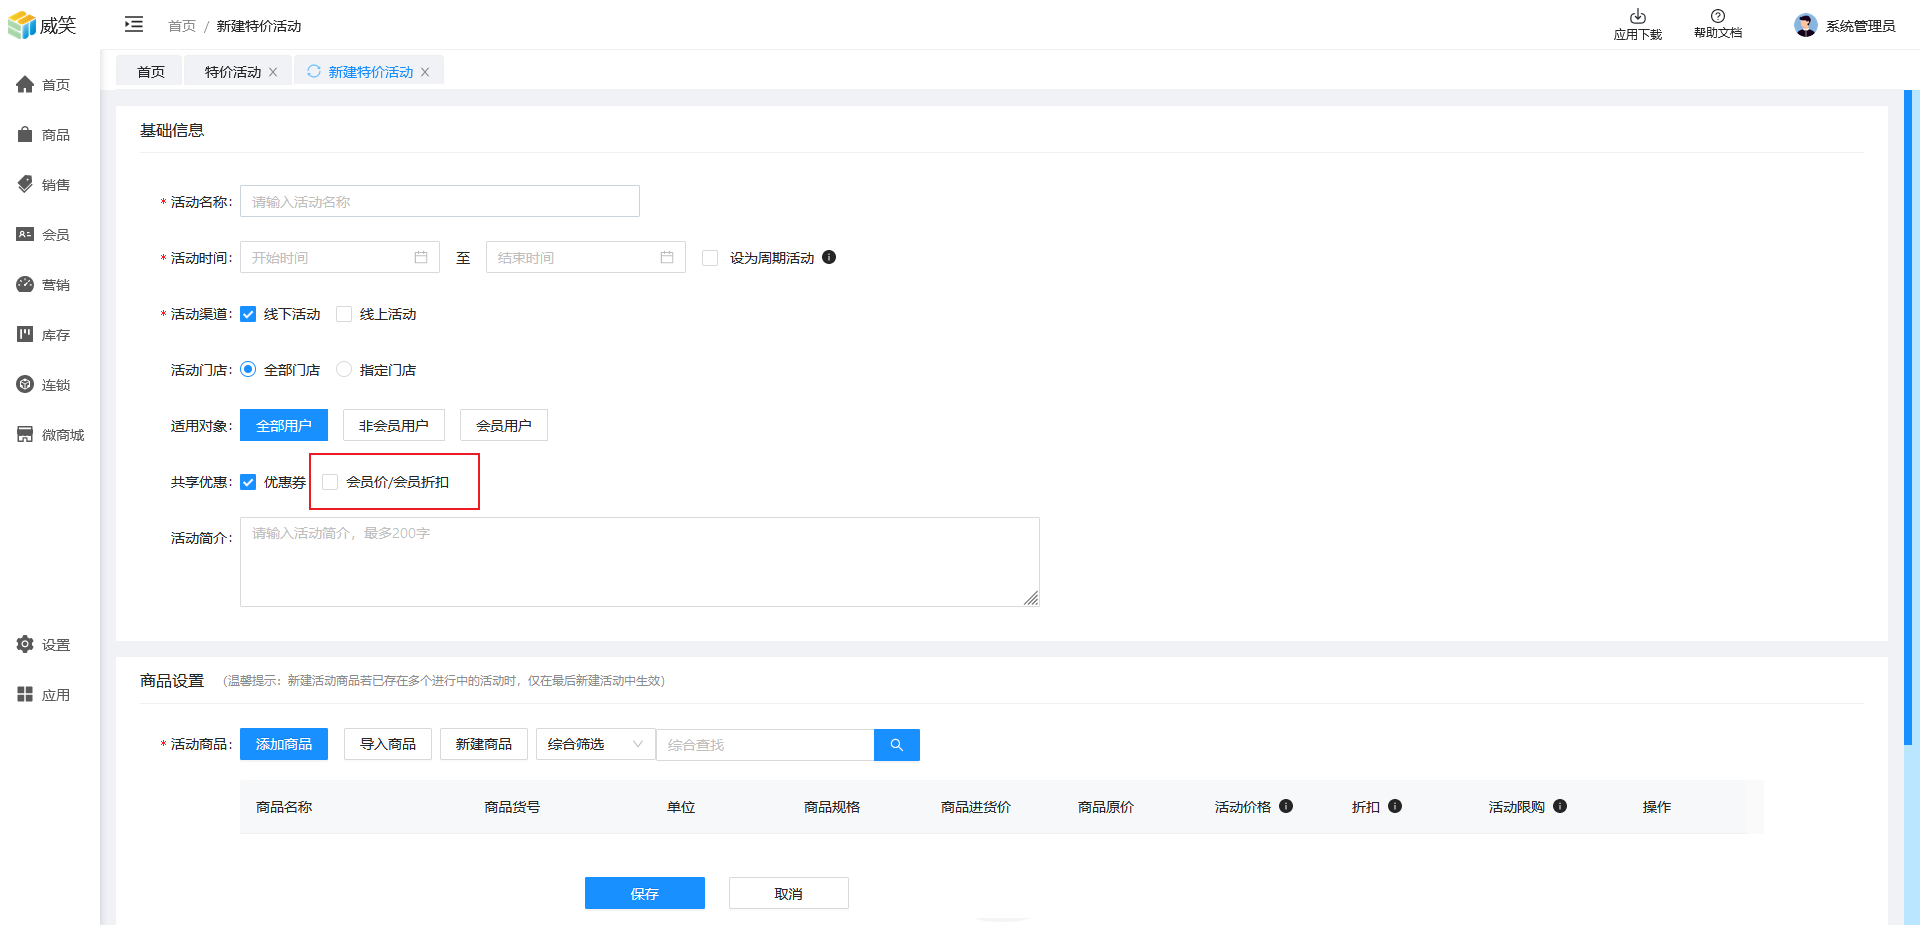Screen dimensions: 1920x925
Task: Switch to the 首页 tab
Action: tap(151, 72)
